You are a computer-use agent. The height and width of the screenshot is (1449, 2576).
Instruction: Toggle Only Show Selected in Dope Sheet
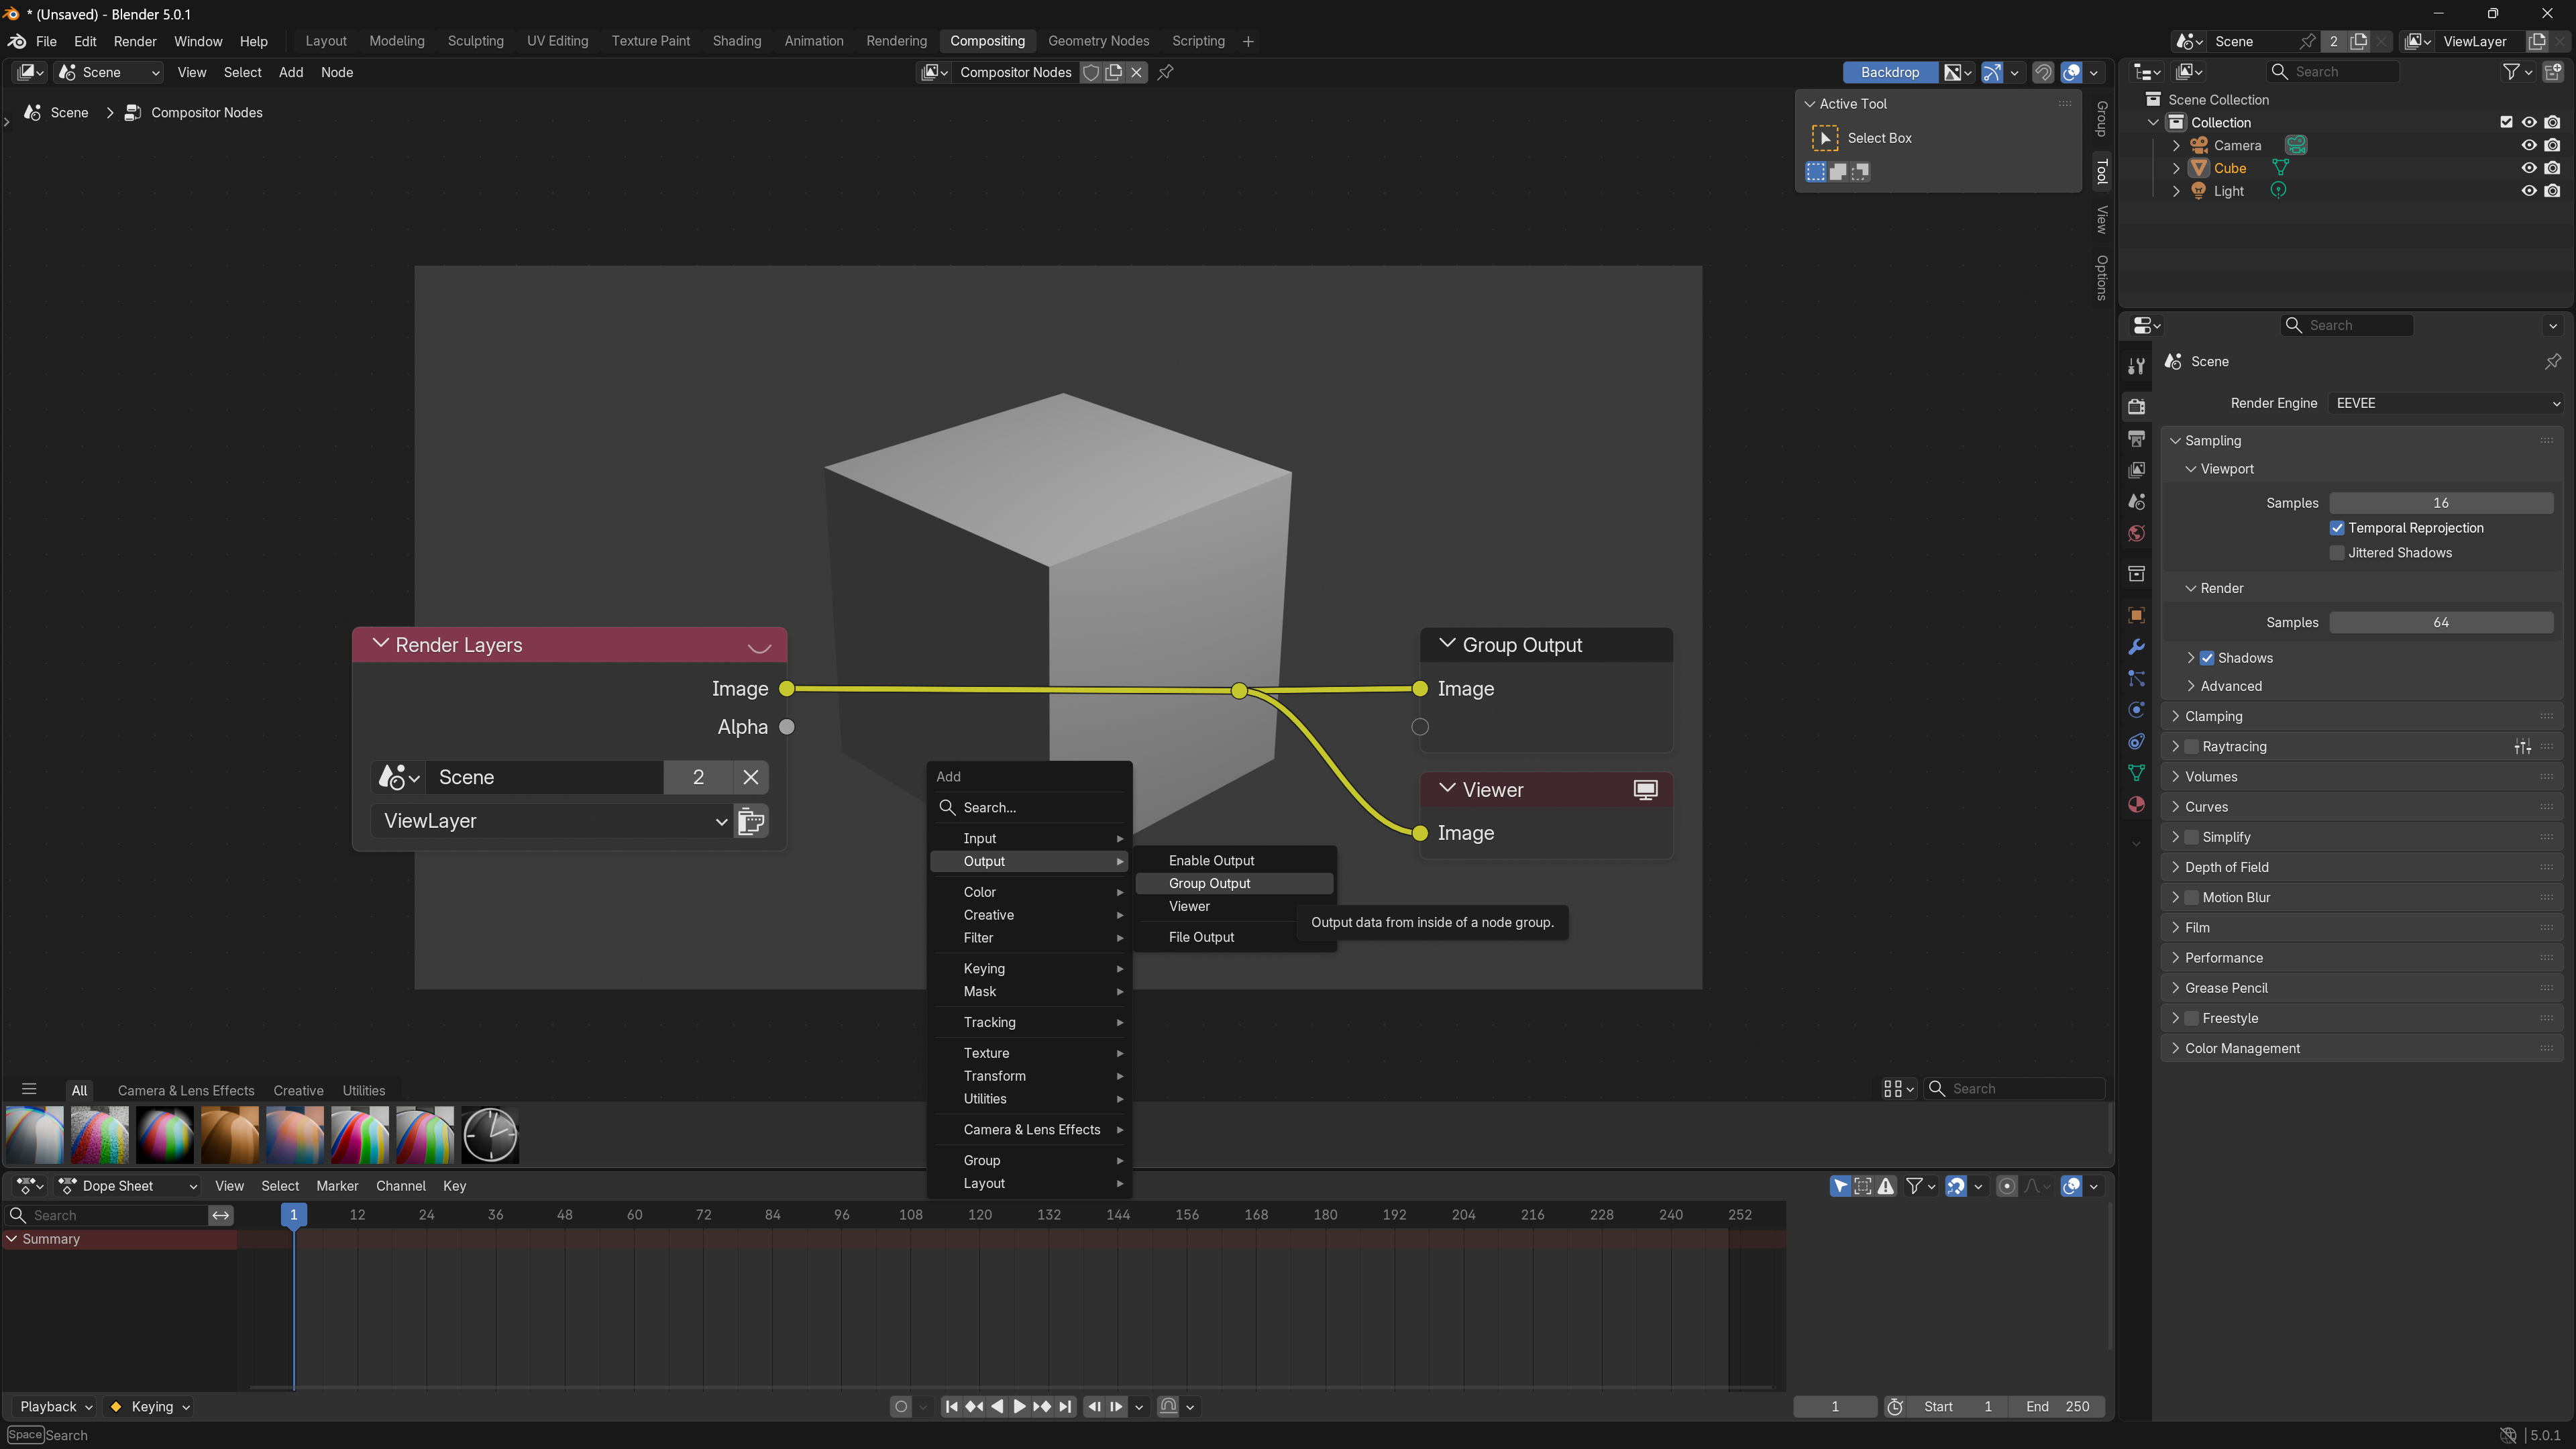click(x=1840, y=1186)
